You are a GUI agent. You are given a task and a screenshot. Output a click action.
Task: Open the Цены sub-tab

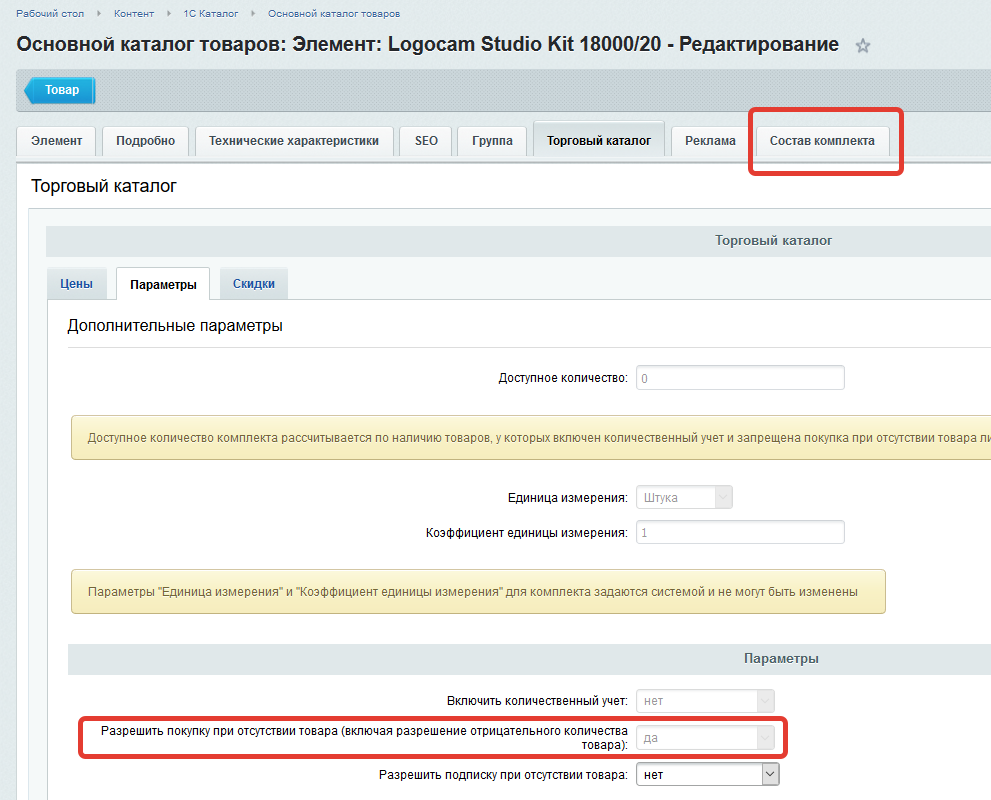click(x=76, y=284)
